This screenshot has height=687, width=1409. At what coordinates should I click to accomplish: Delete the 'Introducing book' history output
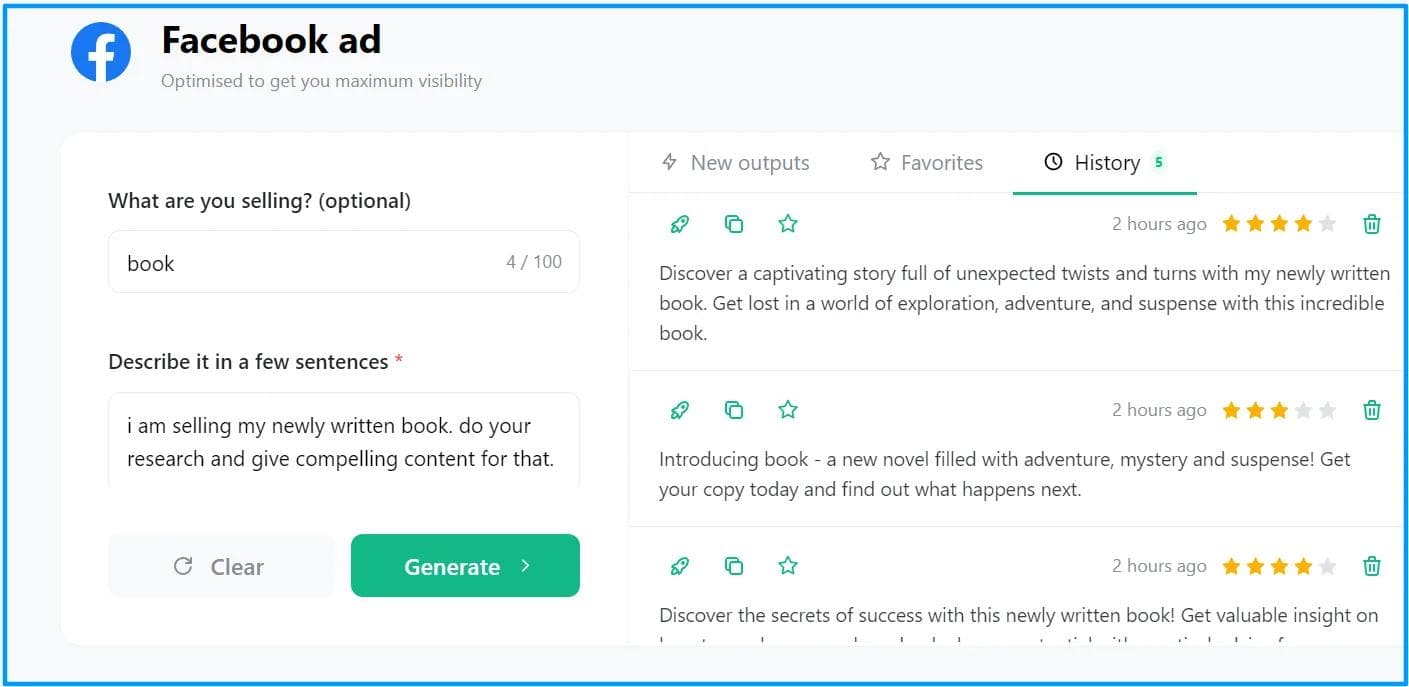click(x=1372, y=410)
